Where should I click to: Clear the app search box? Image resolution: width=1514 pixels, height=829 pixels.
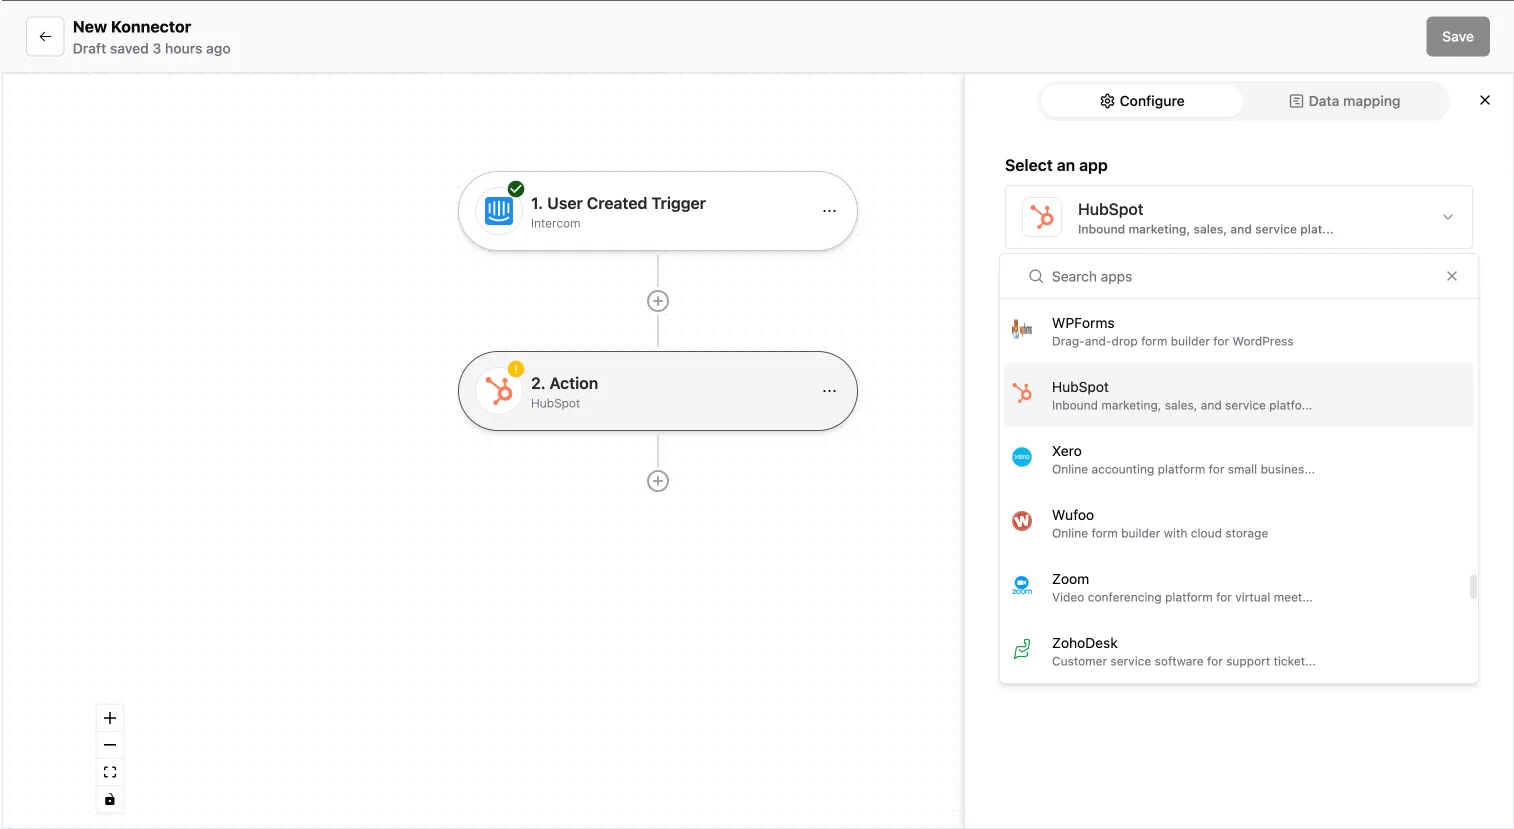1452,276
